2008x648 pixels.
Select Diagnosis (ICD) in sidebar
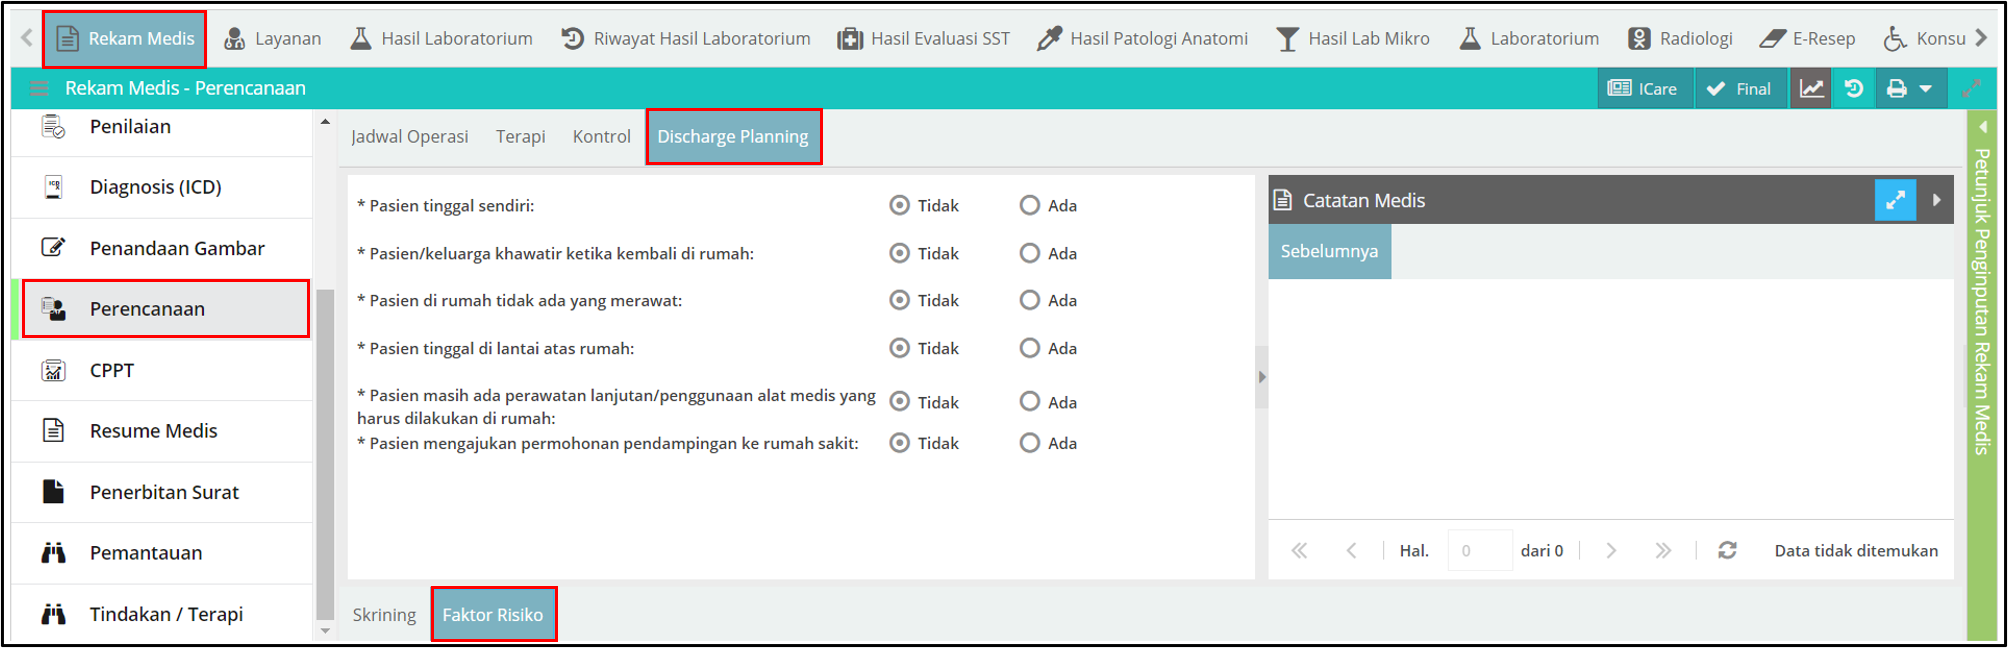162,188
